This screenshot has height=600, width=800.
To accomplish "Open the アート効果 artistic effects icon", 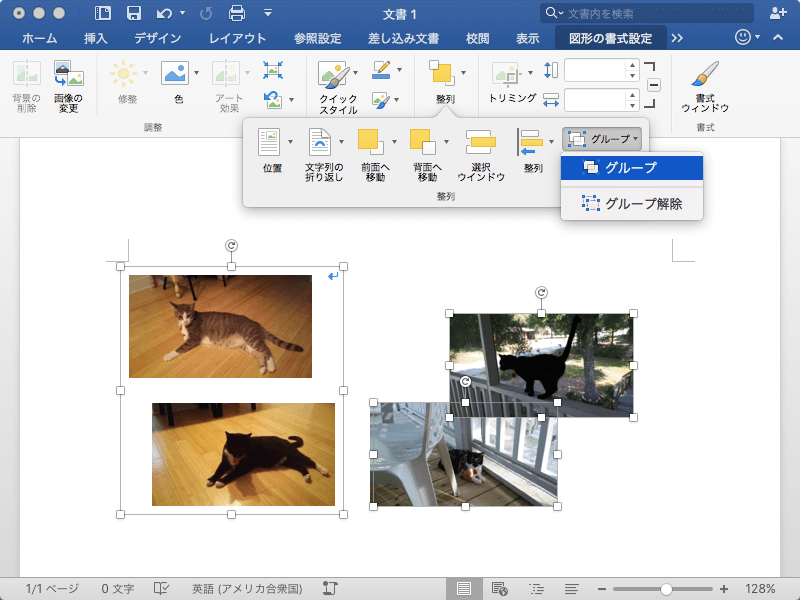I will (x=226, y=73).
